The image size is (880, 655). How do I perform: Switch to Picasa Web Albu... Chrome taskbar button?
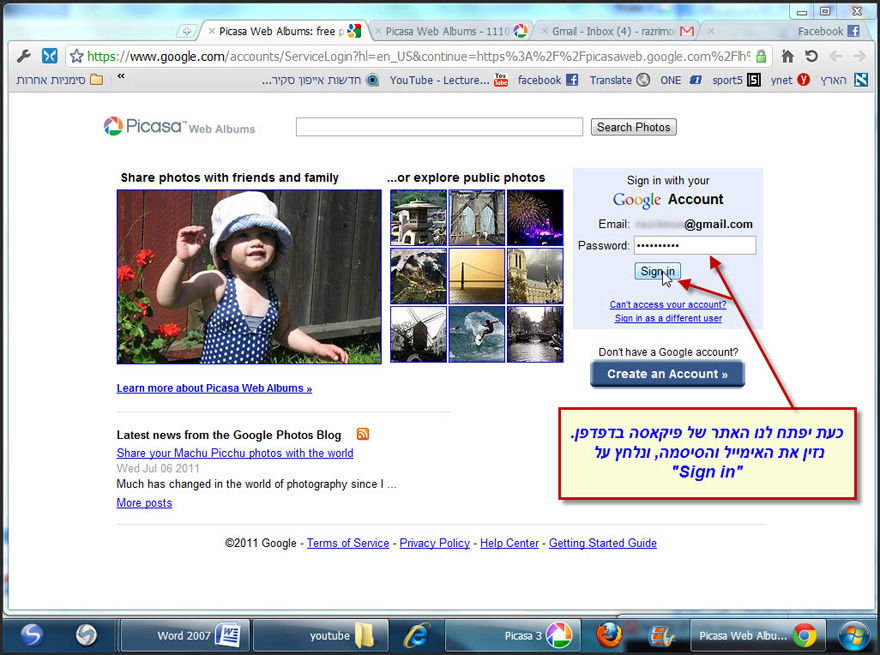coord(758,635)
